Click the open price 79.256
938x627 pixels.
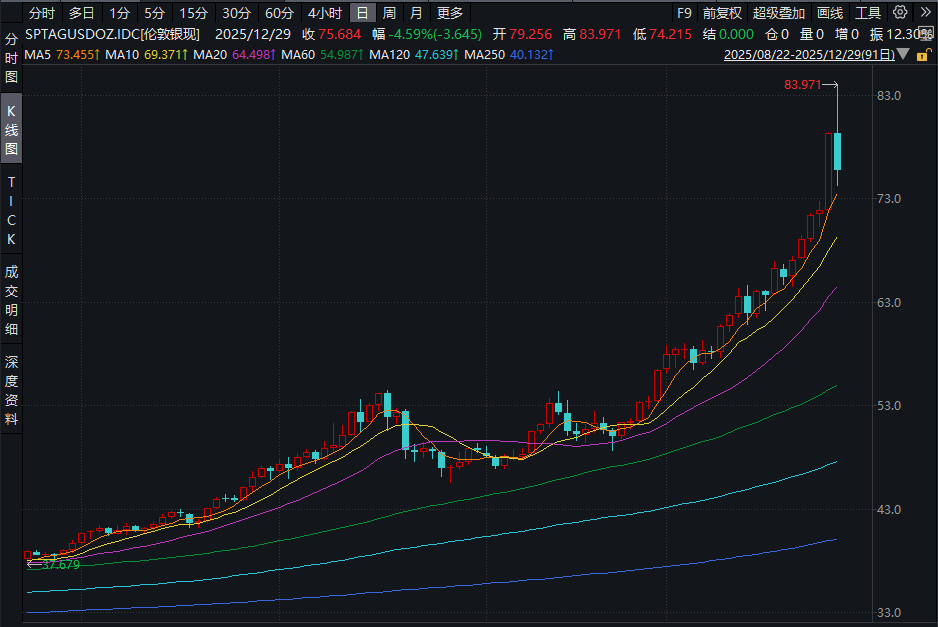(x=531, y=34)
